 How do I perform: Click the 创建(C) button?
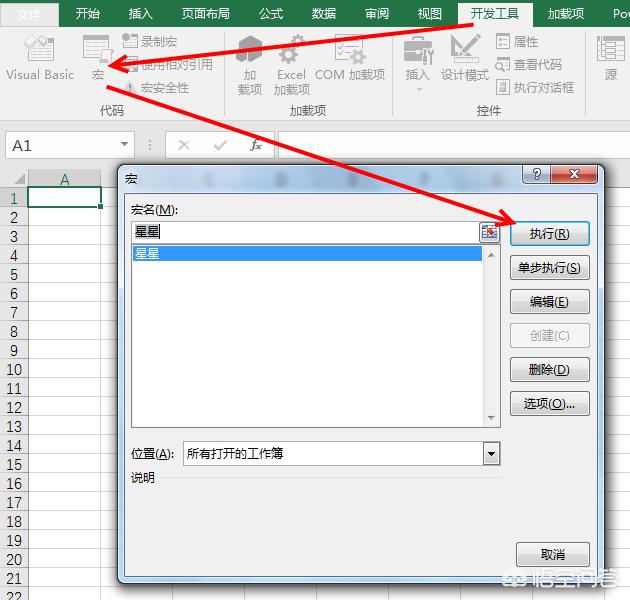(550, 336)
